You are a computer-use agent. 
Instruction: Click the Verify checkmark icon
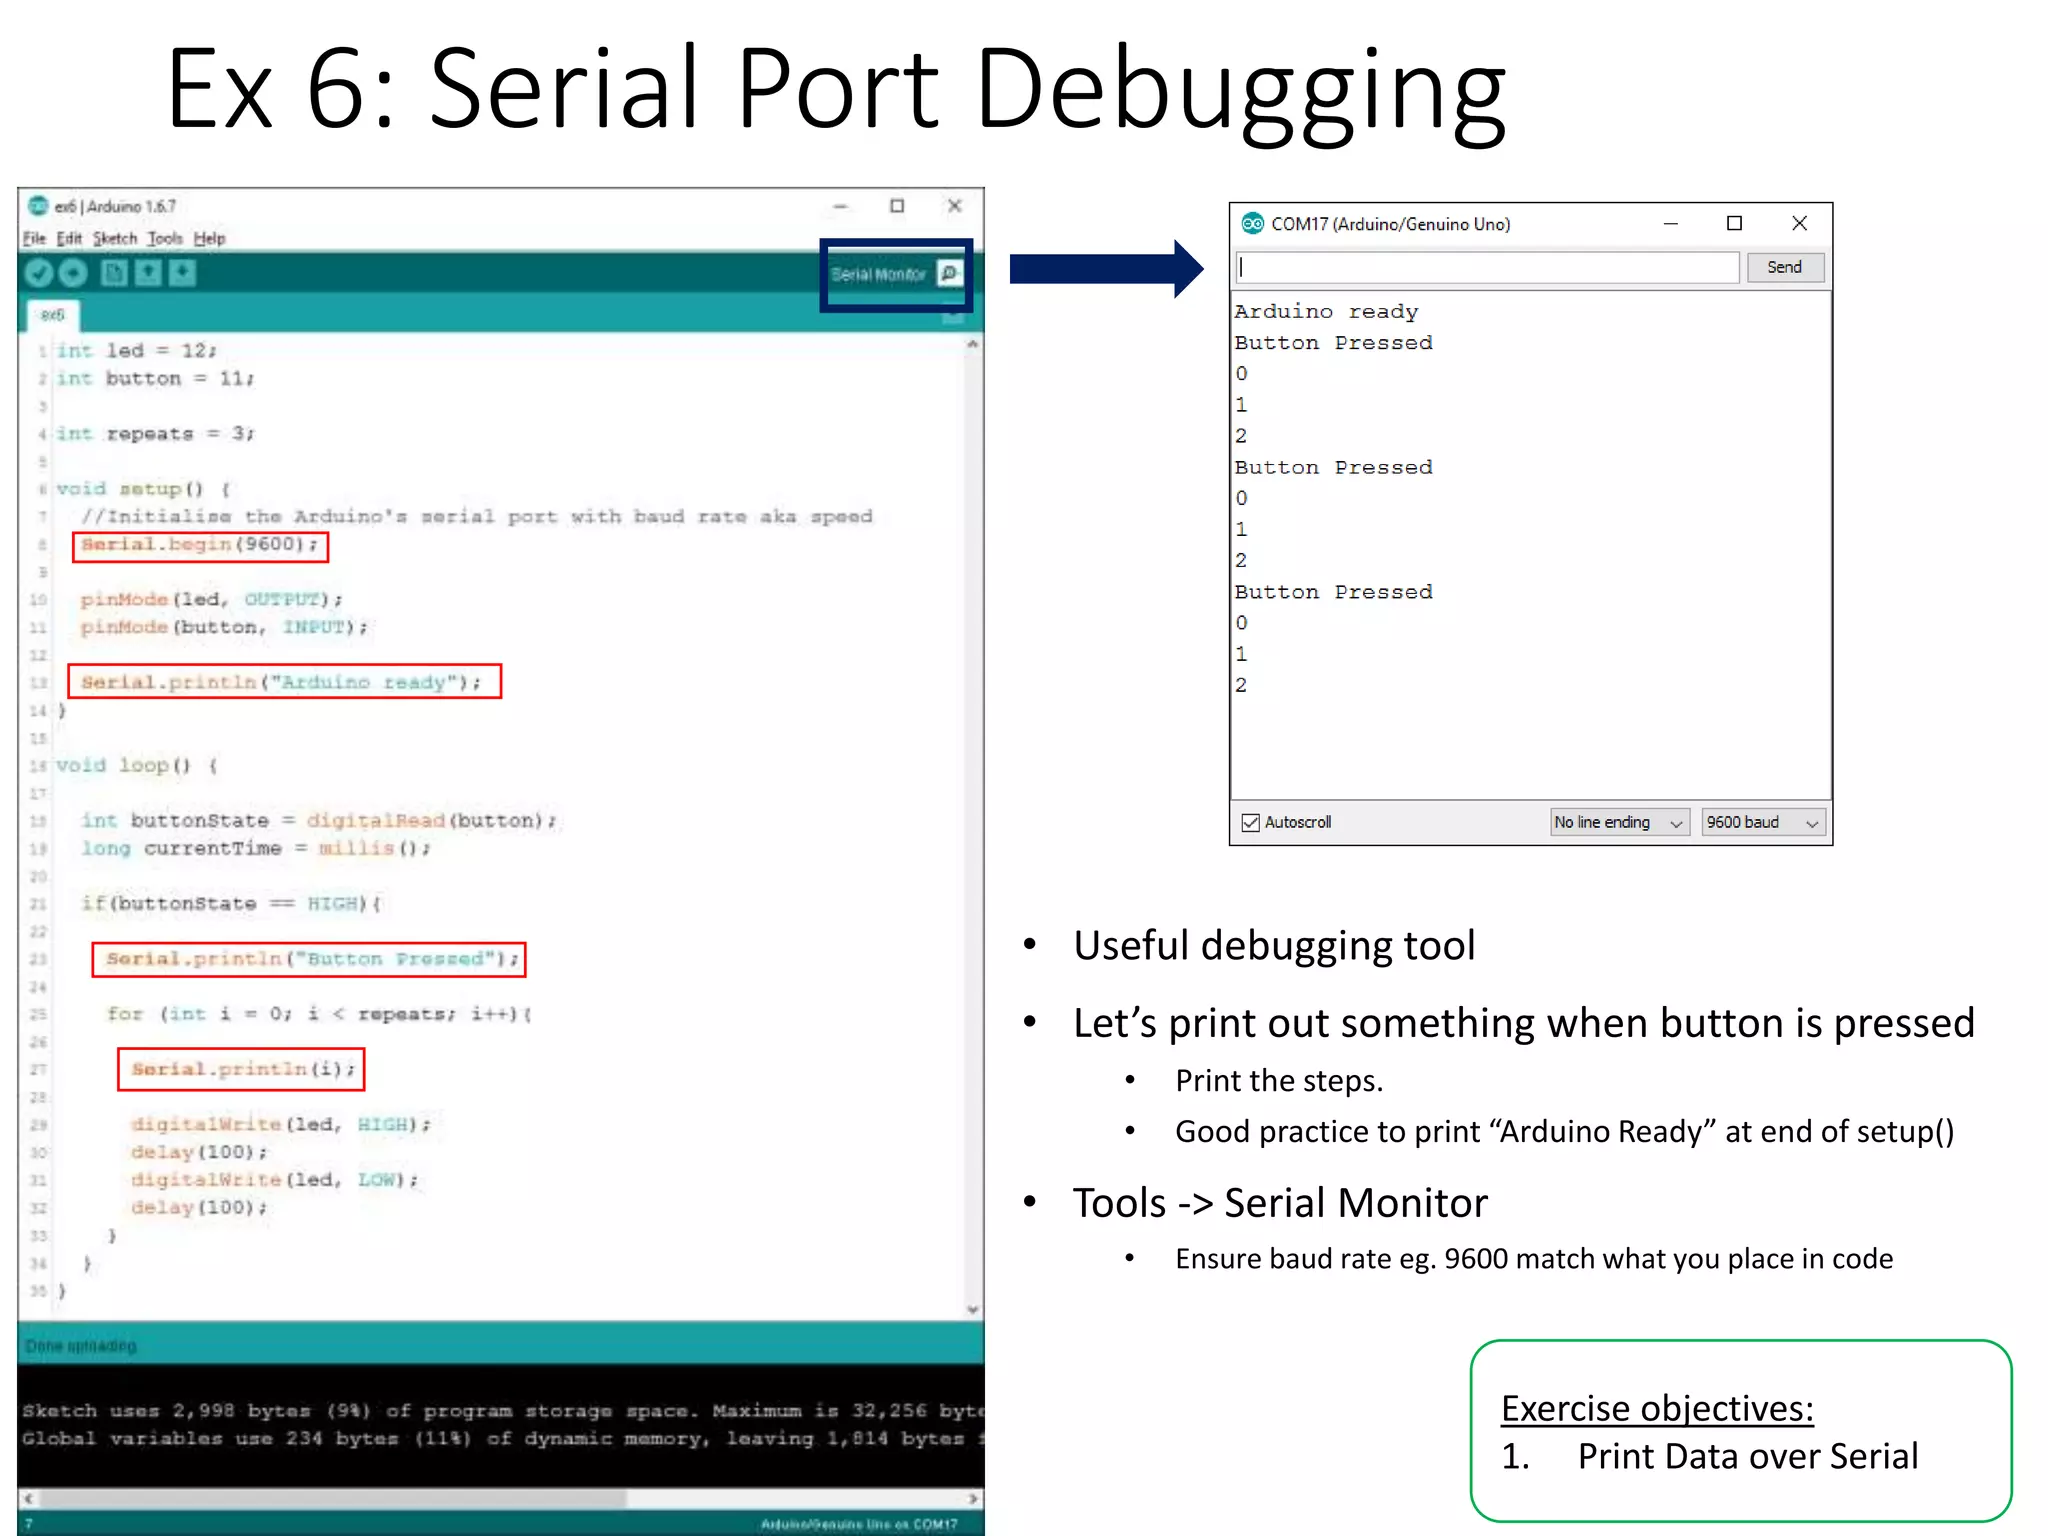point(39,273)
